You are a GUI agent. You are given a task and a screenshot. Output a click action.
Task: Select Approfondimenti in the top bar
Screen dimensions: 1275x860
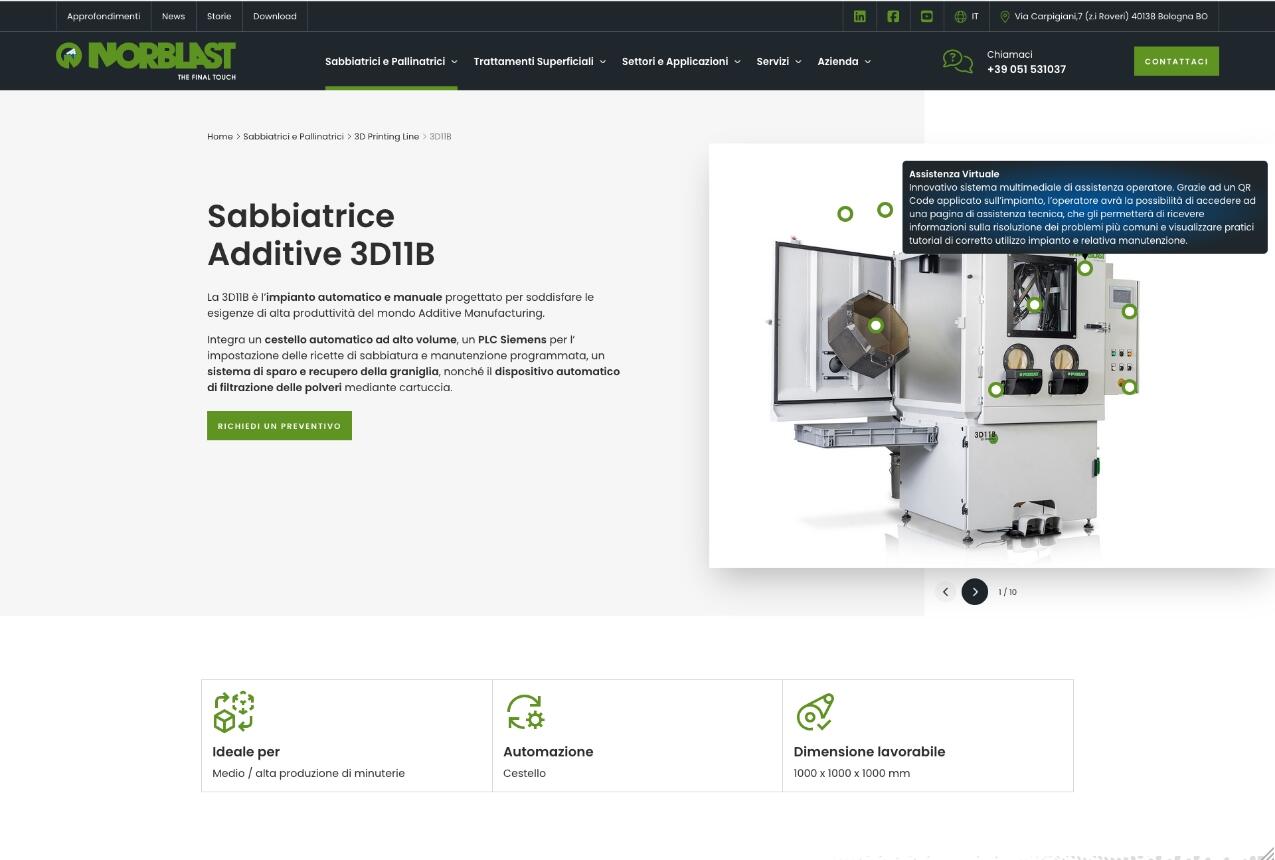point(103,16)
